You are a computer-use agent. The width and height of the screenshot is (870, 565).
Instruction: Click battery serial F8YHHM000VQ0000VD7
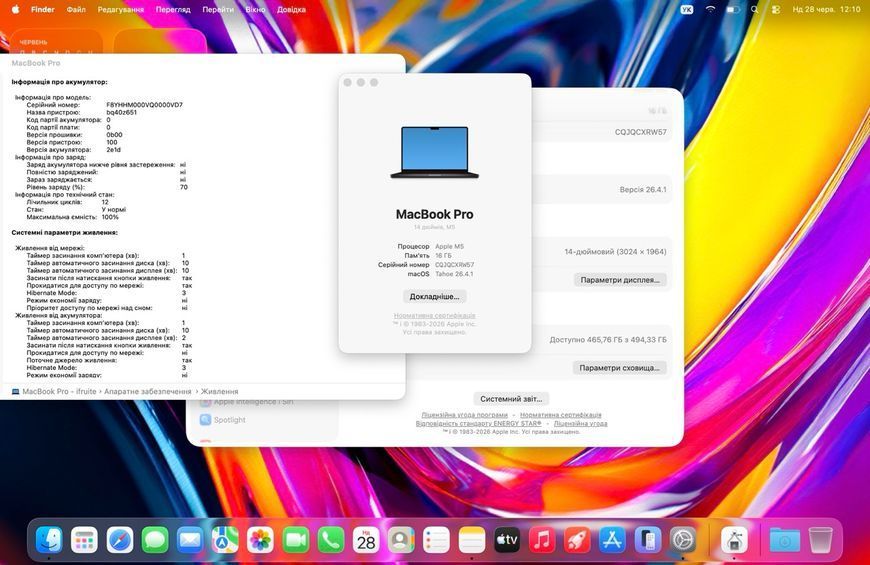click(x=144, y=104)
